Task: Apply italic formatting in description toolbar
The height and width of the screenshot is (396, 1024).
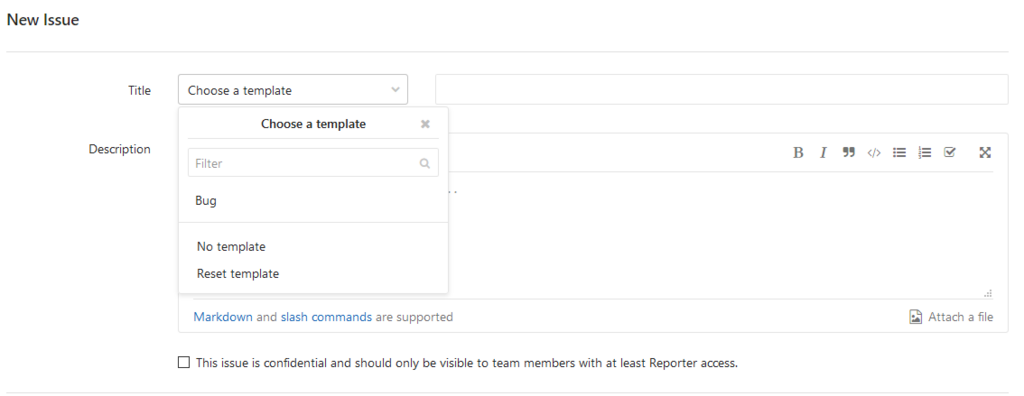Action: click(824, 153)
